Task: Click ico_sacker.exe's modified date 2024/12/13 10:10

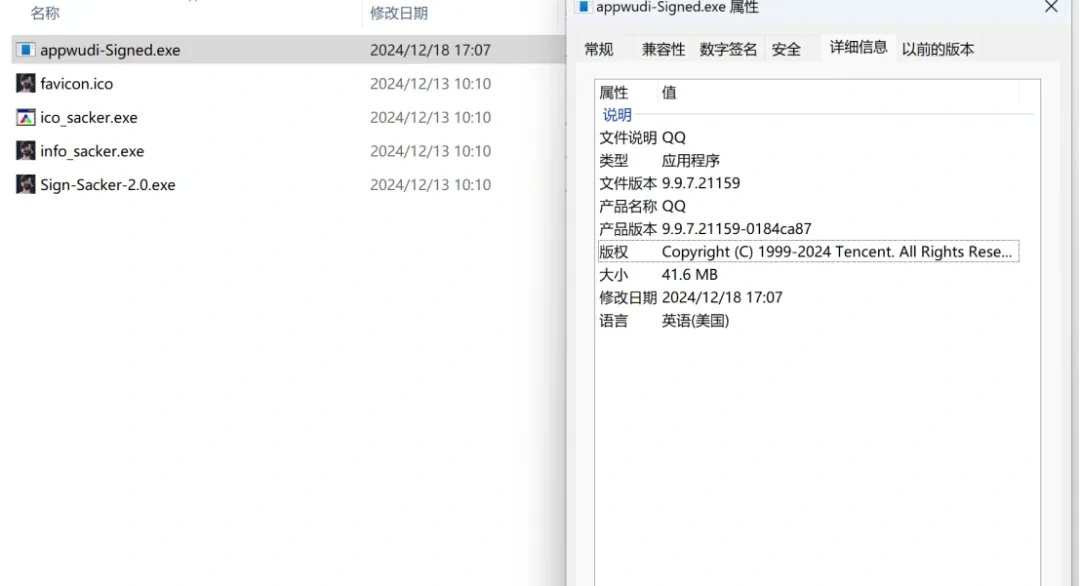Action: pyautogui.click(x=430, y=118)
